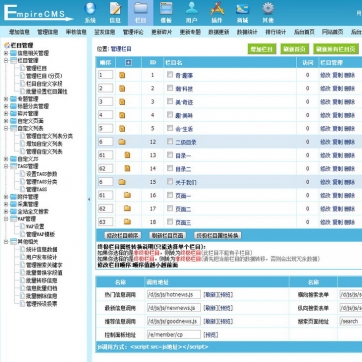
Task: Open the 信息 notepad-and-pencil icon
Action: [x=115, y=9]
